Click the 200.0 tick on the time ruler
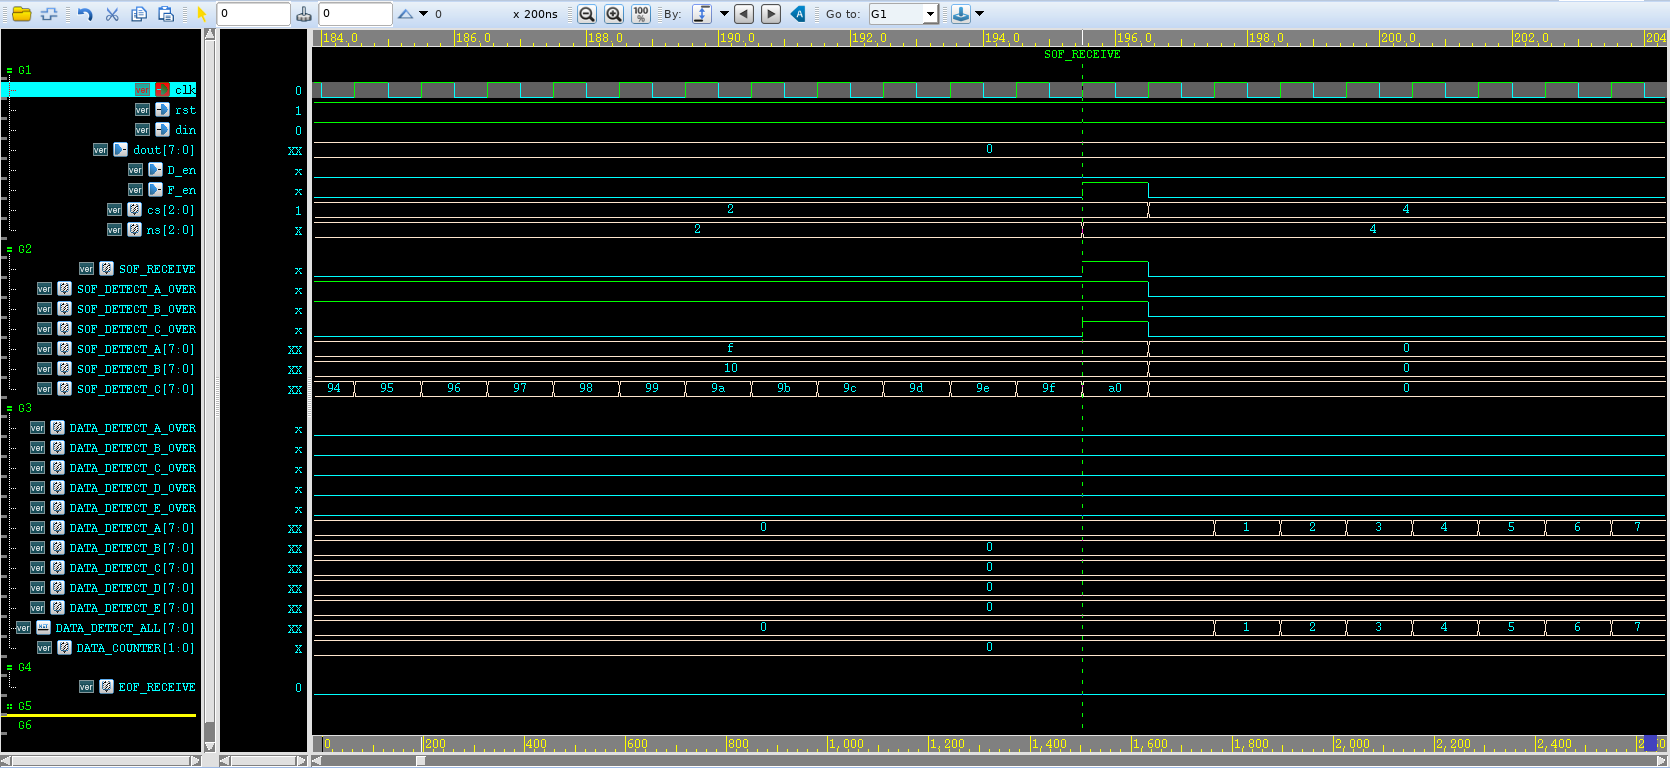1670x768 pixels. pyautogui.click(x=1398, y=38)
